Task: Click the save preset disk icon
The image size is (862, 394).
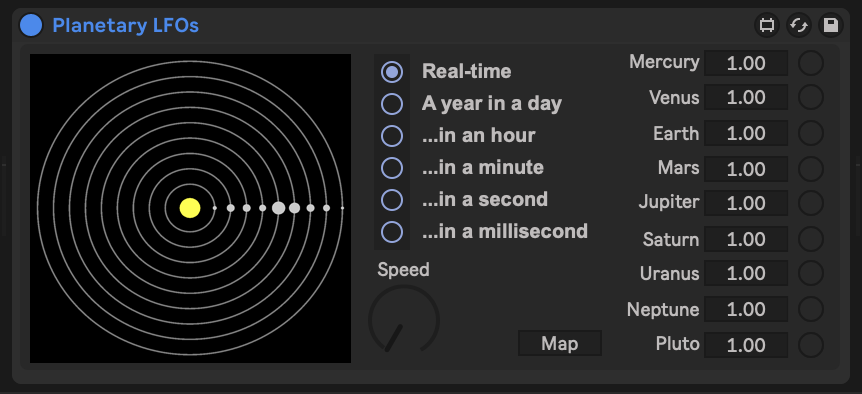Action: (x=831, y=25)
